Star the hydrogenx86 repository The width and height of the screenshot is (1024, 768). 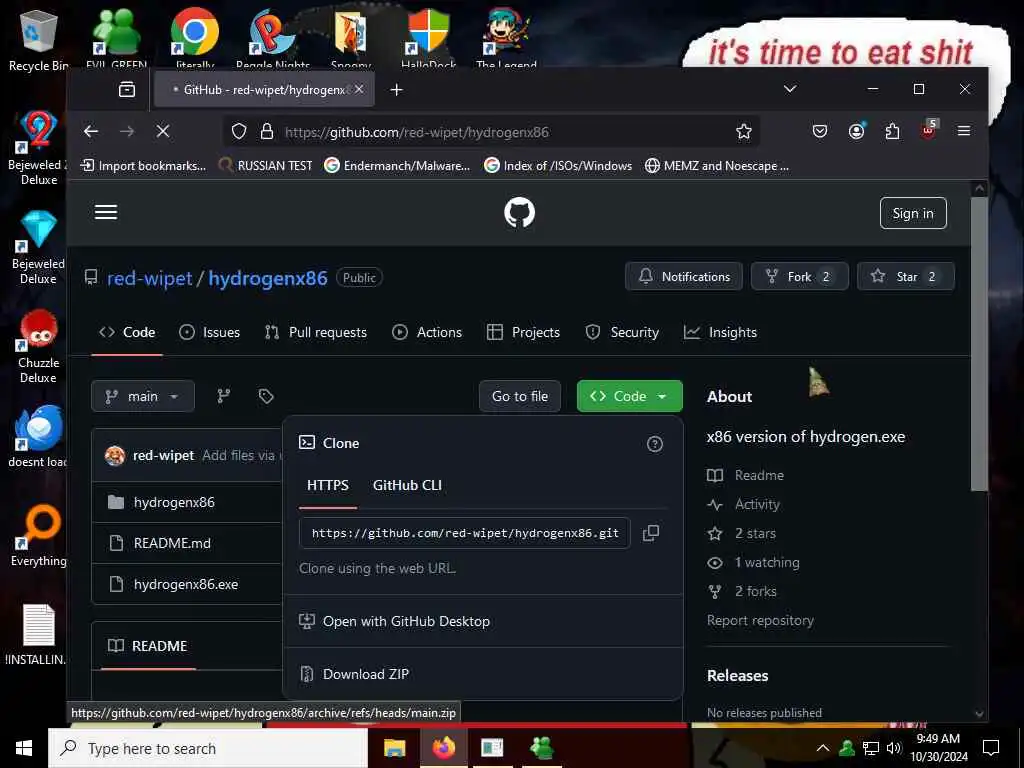click(905, 276)
